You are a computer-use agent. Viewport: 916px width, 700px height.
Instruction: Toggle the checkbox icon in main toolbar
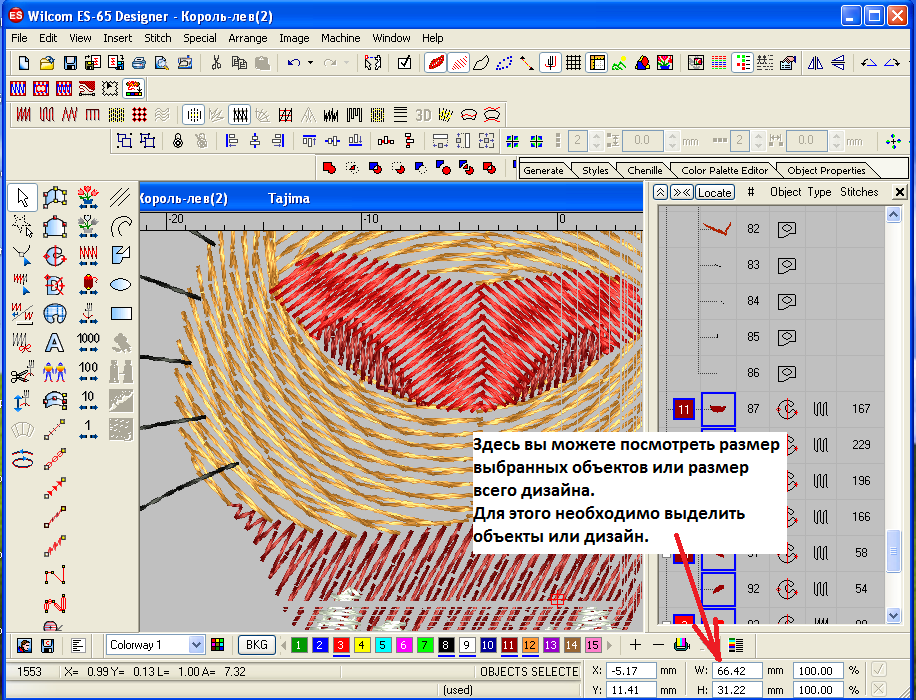tap(404, 62)
